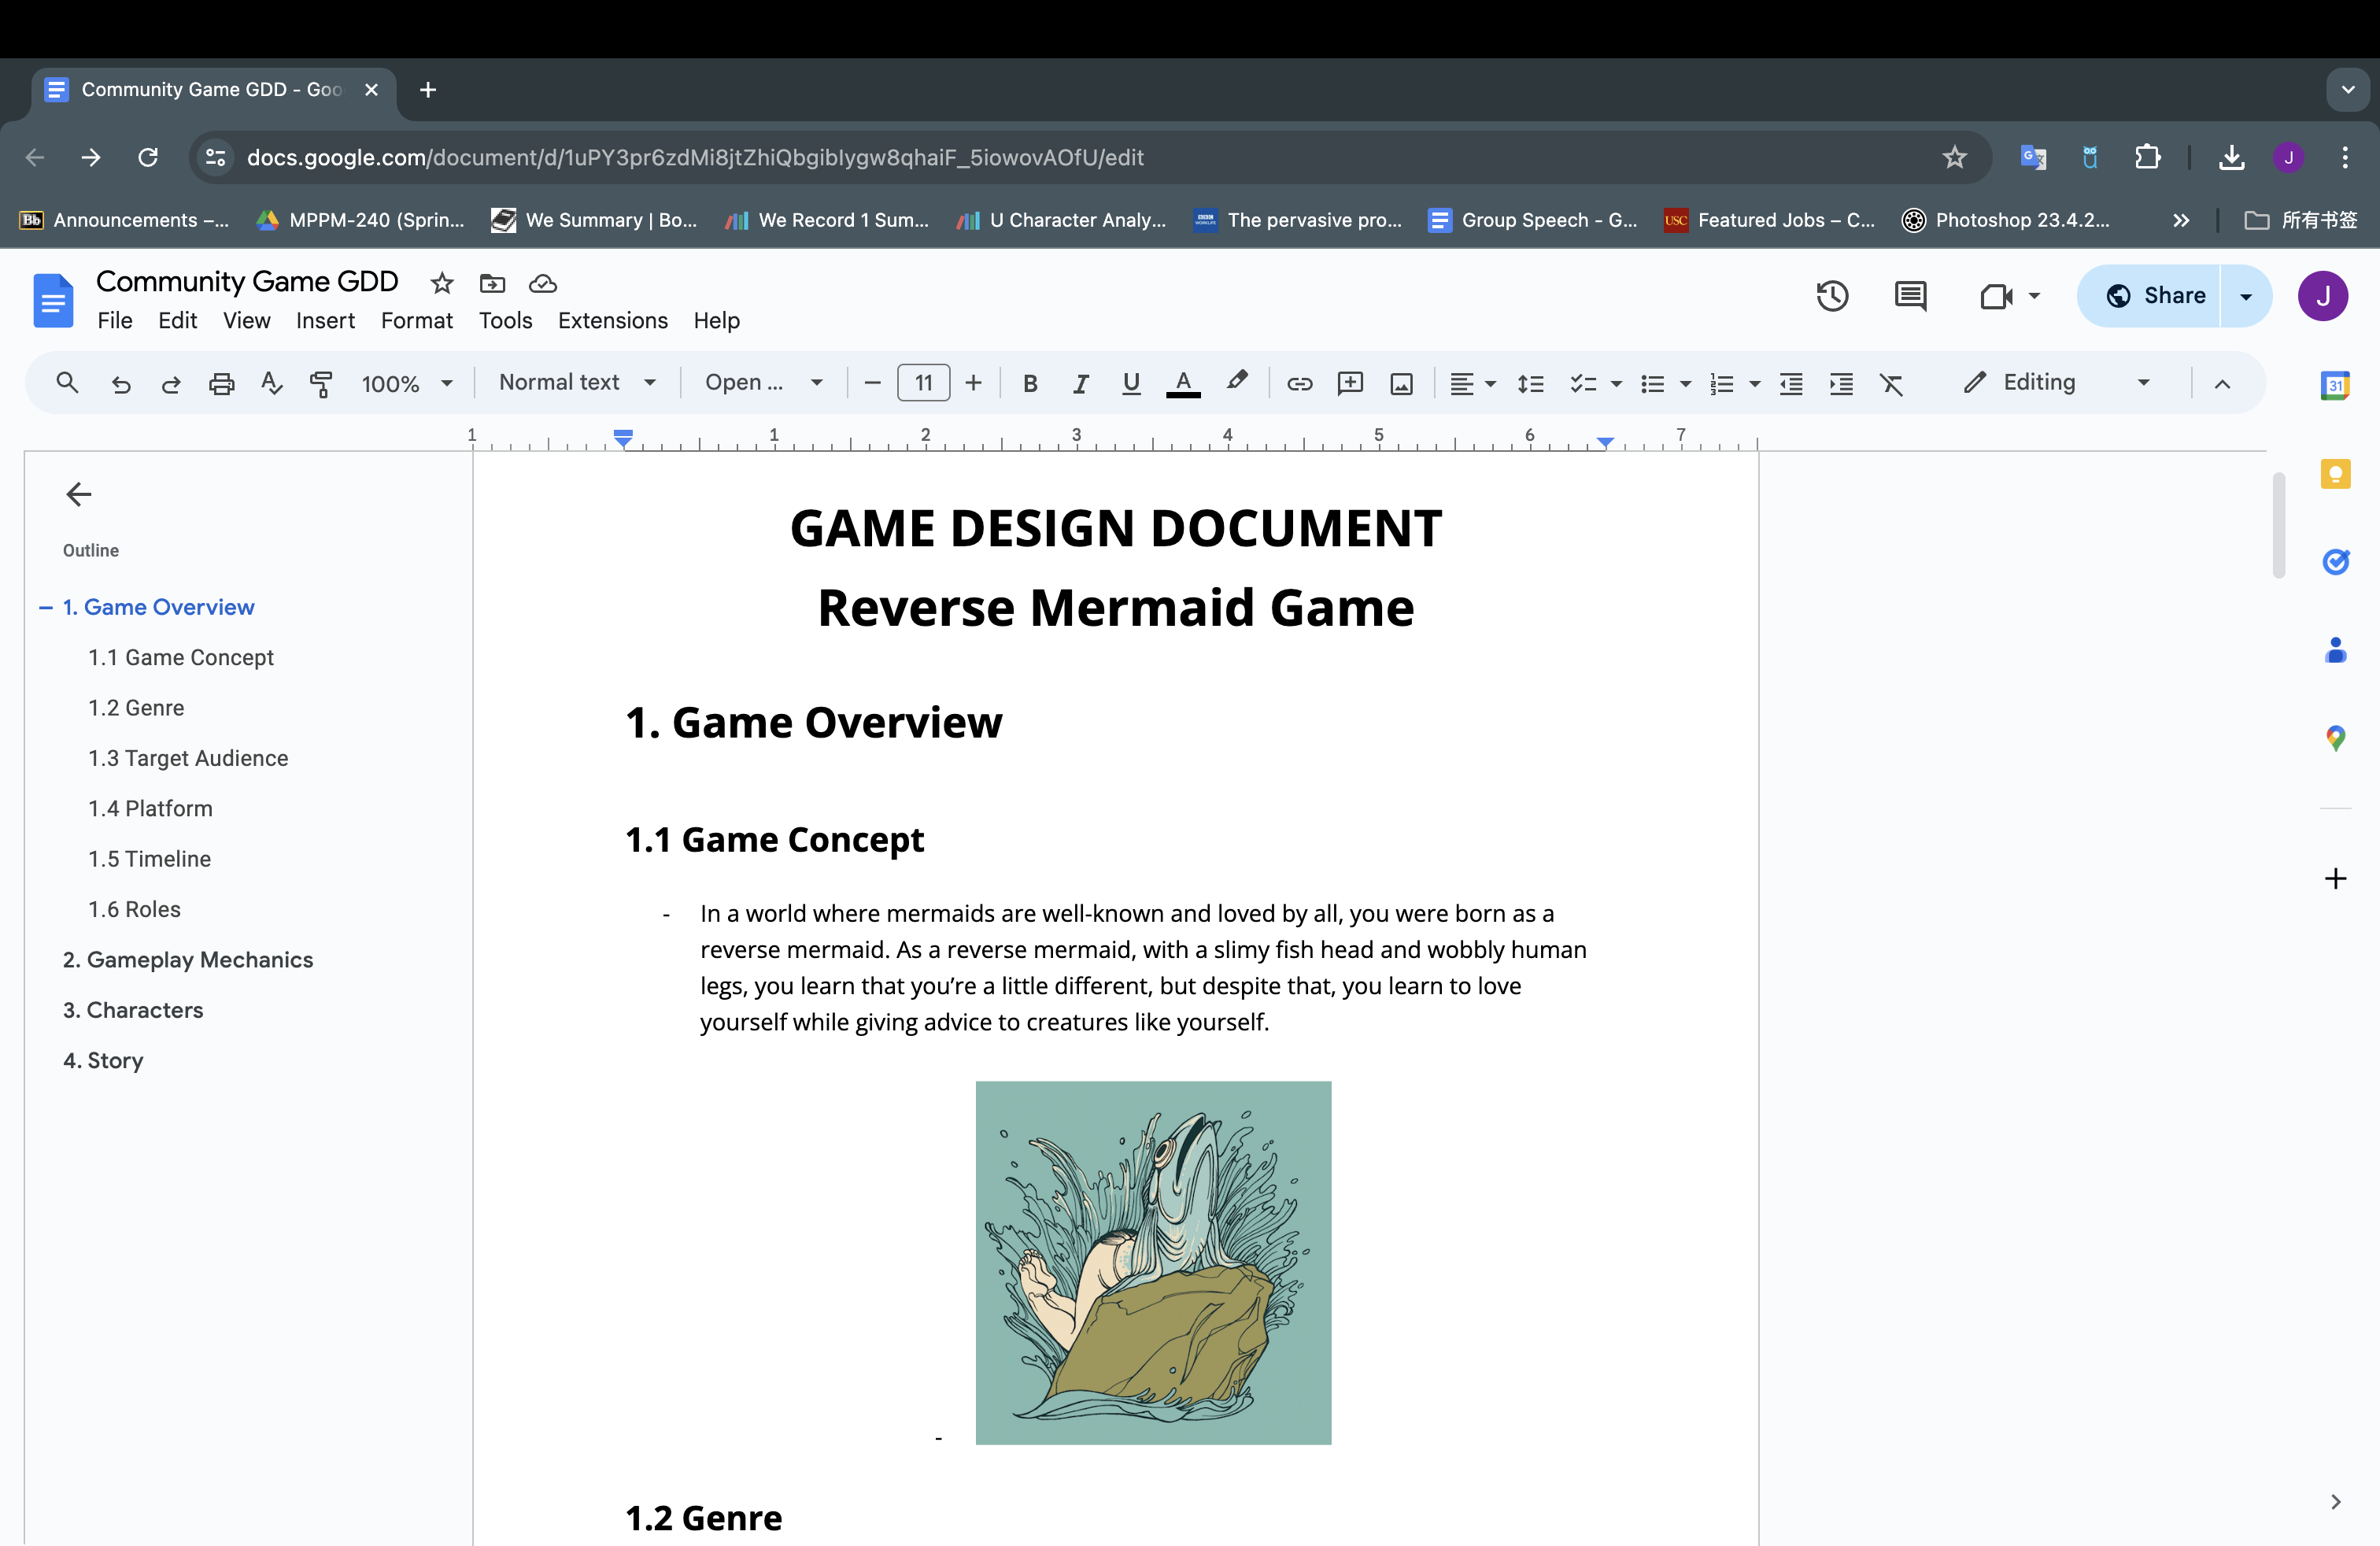2380x1546 pixels.
Task: Open Google Calendar in side panel
Action: 2335,385
